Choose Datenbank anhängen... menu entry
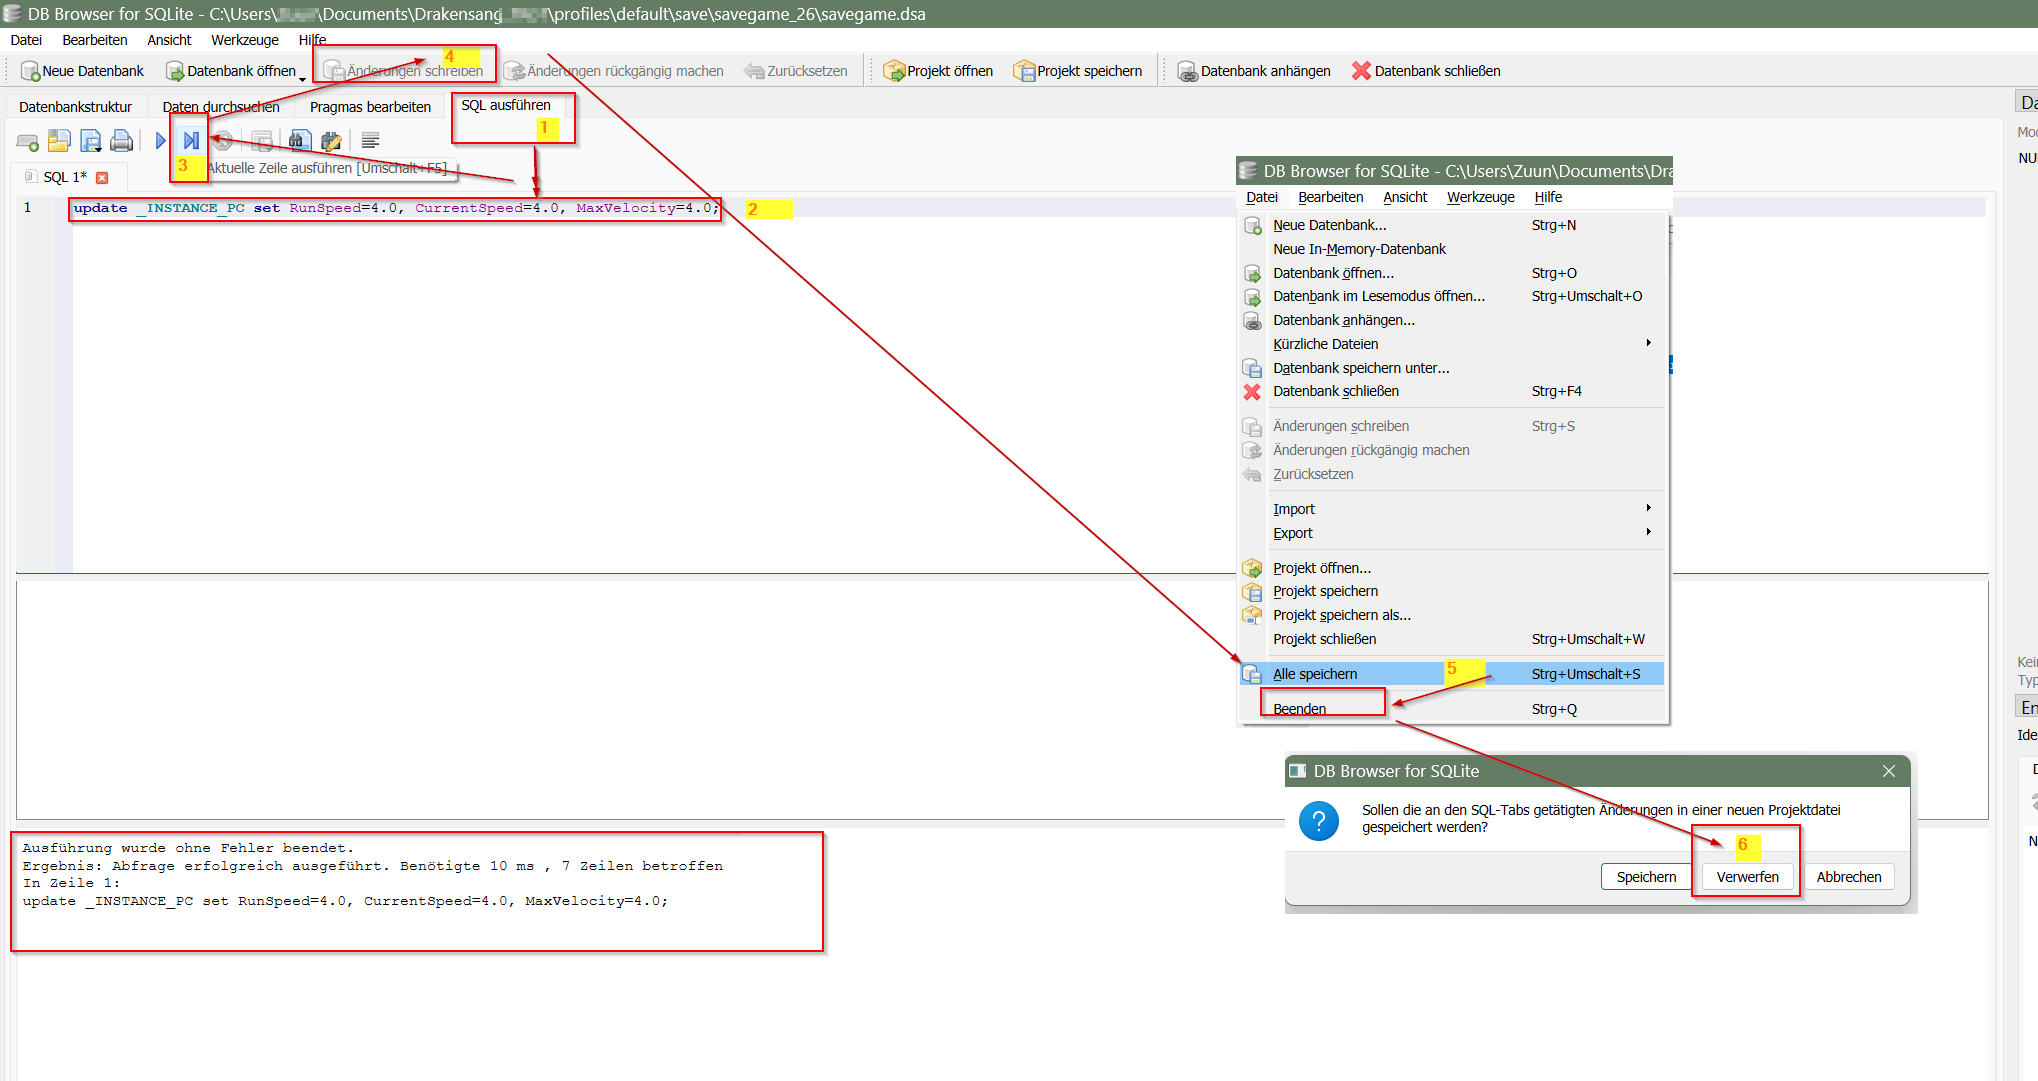The height and width of the screenshot is (1081, 2038). pyautogui.click(x=1454, y=320)
